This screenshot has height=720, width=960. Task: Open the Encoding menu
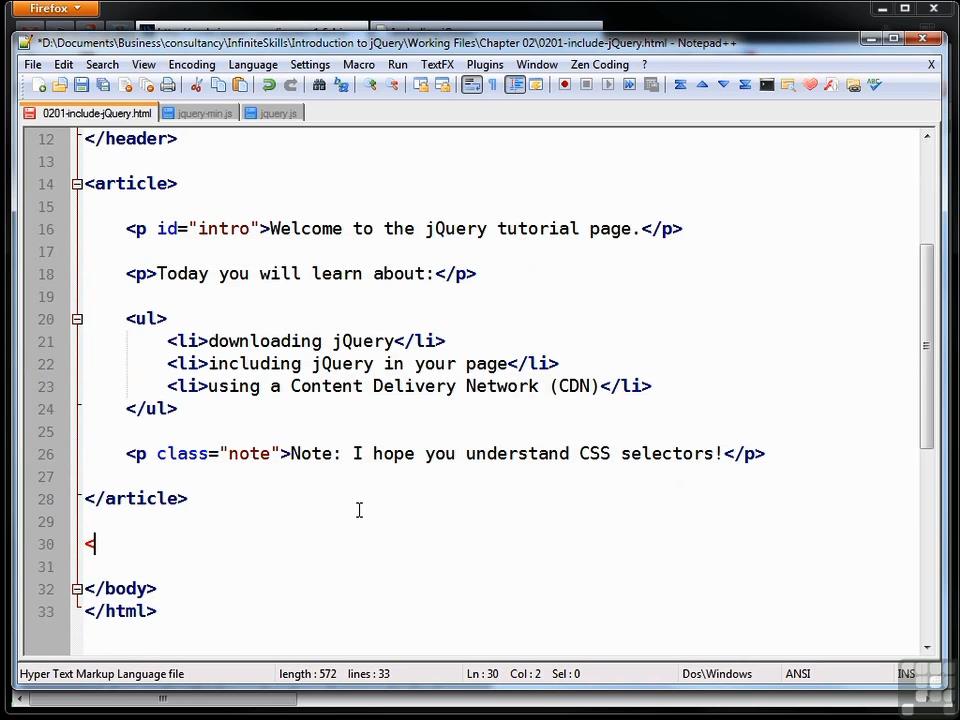pos(192,64)
